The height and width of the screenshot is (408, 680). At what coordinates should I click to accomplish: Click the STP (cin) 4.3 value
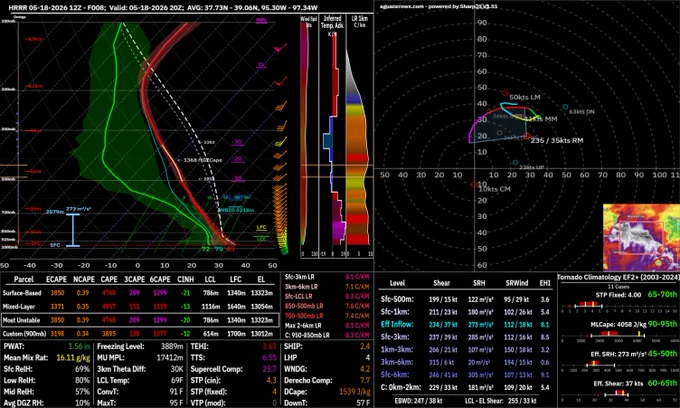(x=271, y=380)
